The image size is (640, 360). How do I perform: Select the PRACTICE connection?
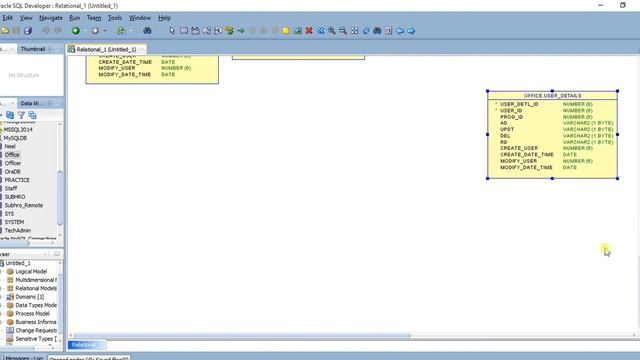pyautogui.click(x=17, y=180)
